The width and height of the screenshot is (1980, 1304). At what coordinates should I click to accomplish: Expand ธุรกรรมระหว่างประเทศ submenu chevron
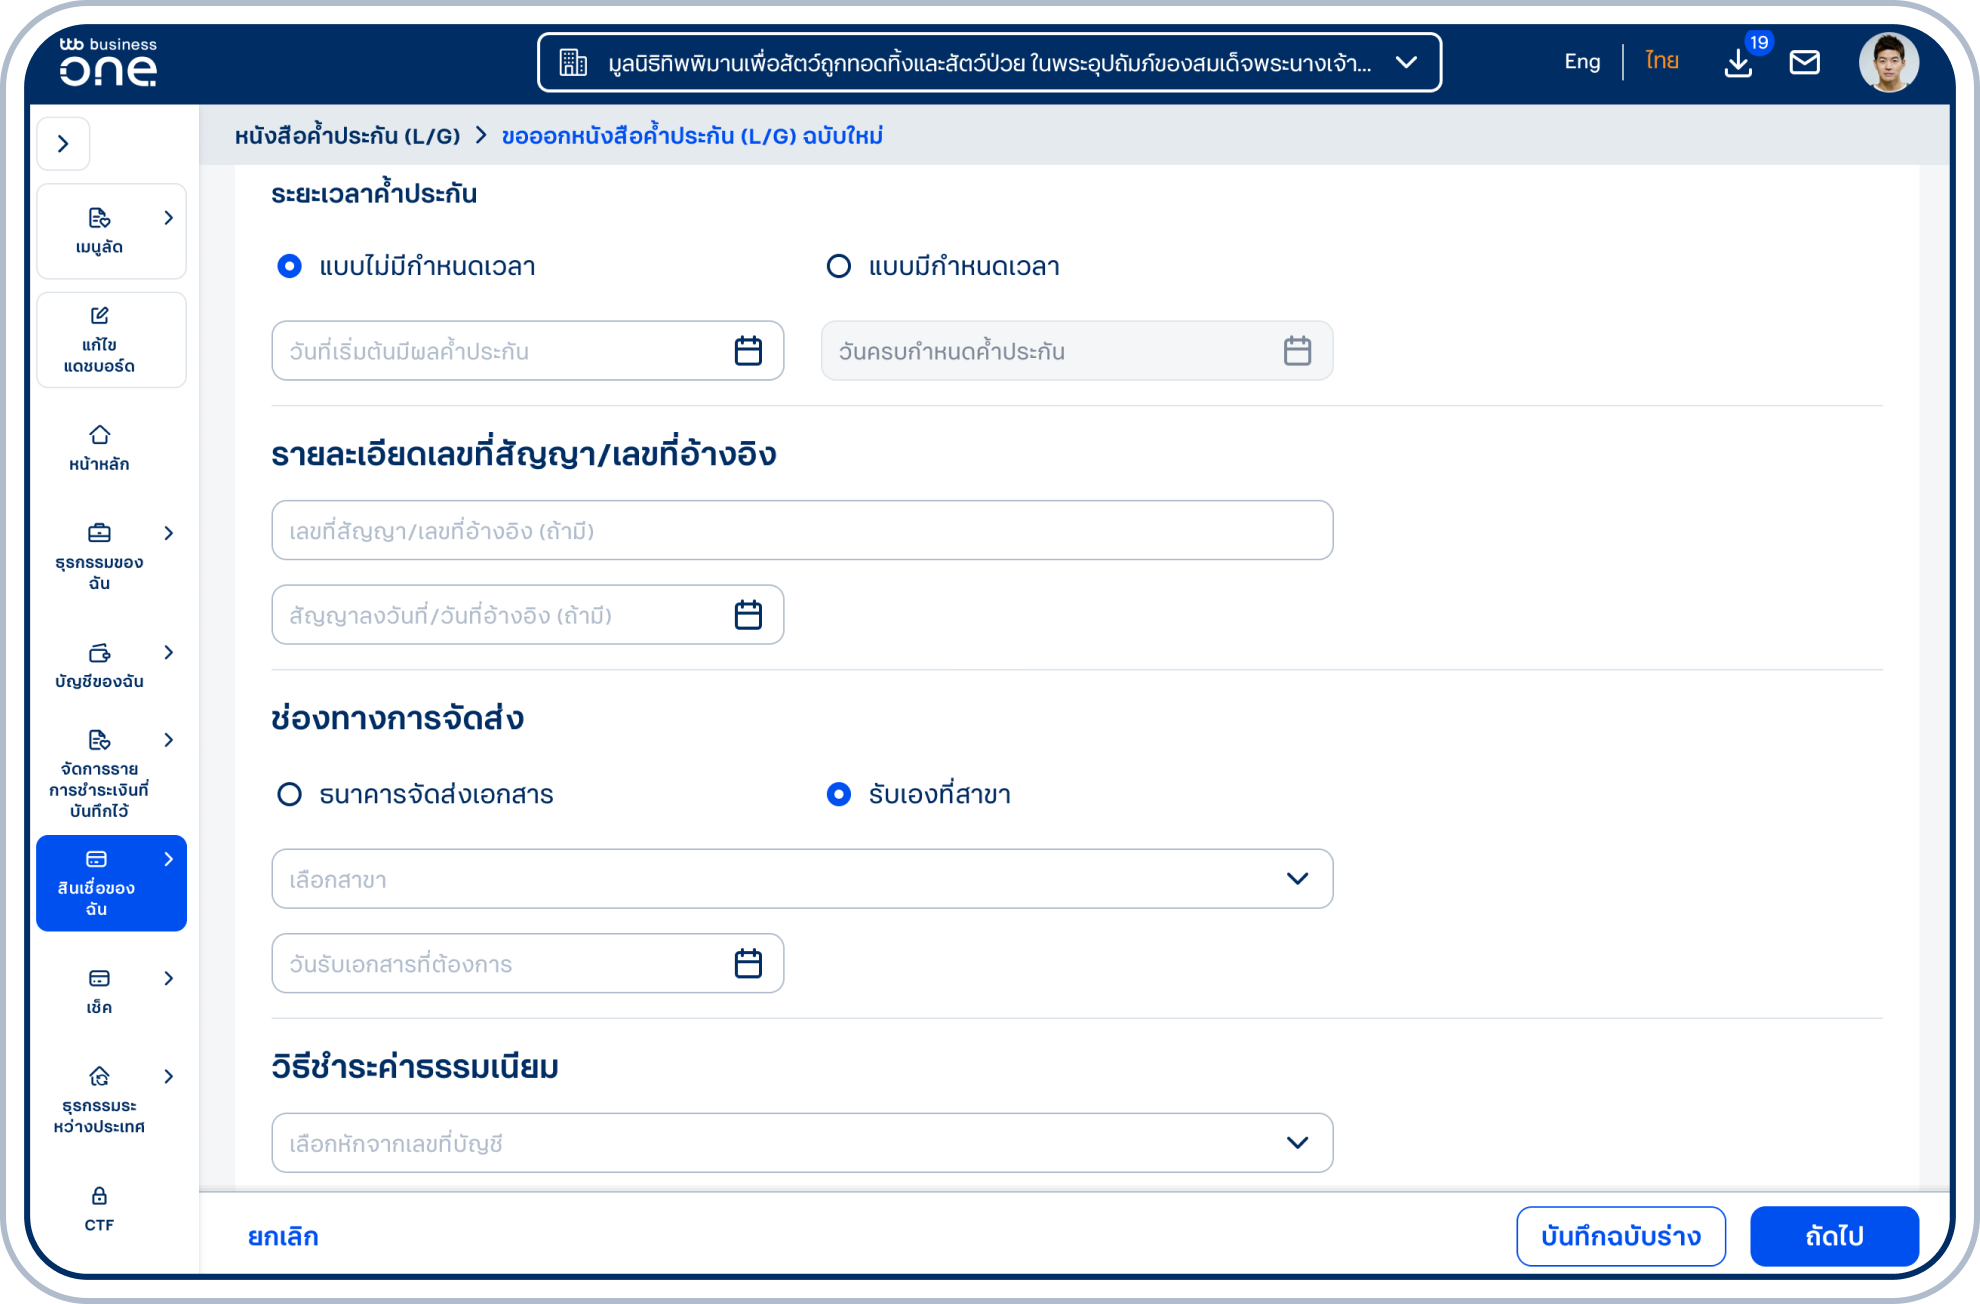[169, 1077]
